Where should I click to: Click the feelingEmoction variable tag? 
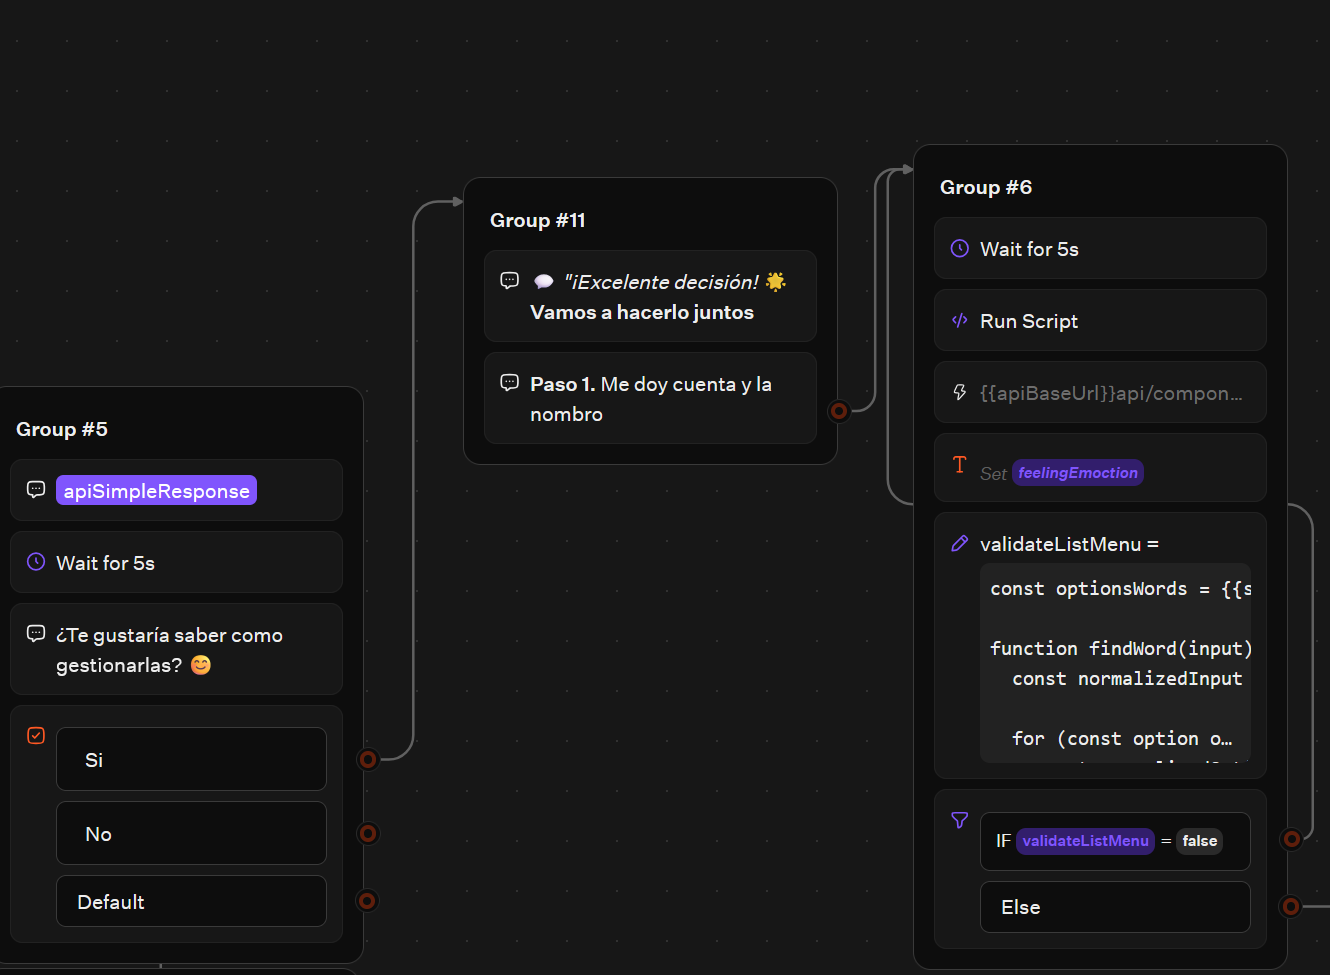(x=1078, y=472)
